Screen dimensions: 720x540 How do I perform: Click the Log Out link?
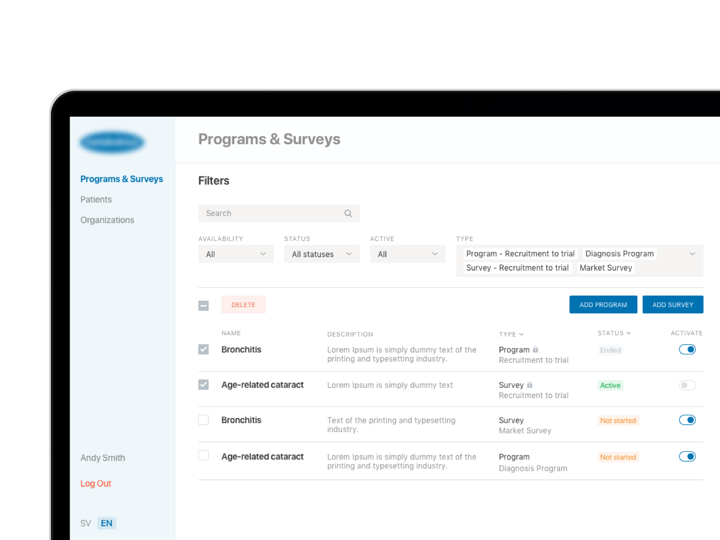pyautogui.click(x=96, y=484)
